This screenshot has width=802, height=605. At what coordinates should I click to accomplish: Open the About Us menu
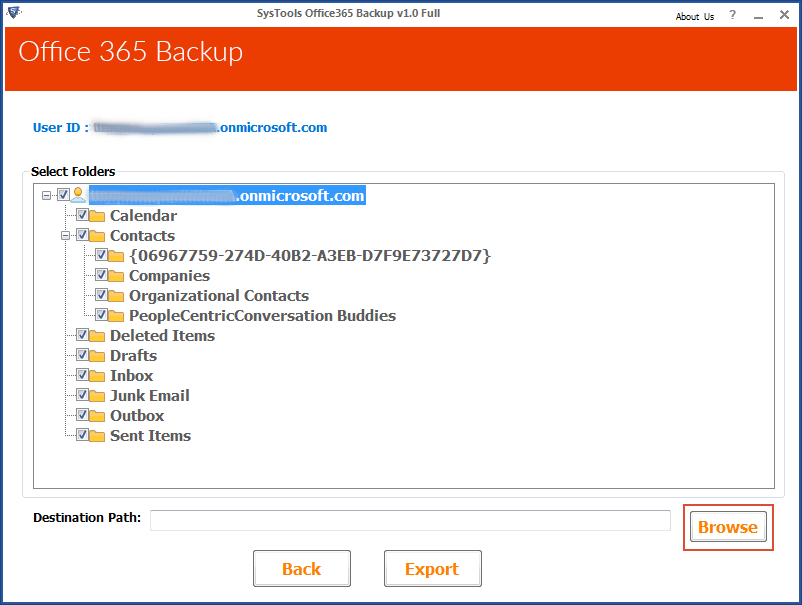[694, 16]
